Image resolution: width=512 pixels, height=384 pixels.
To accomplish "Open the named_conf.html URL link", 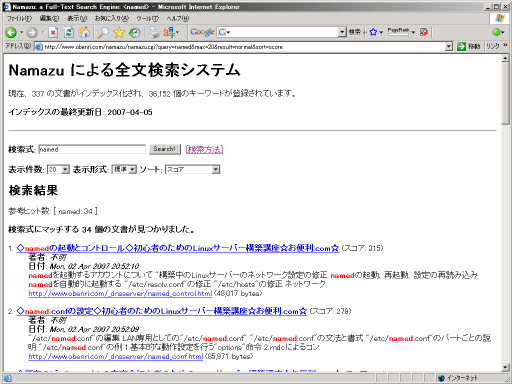I will pyautogui.click(x=116, y=357).
